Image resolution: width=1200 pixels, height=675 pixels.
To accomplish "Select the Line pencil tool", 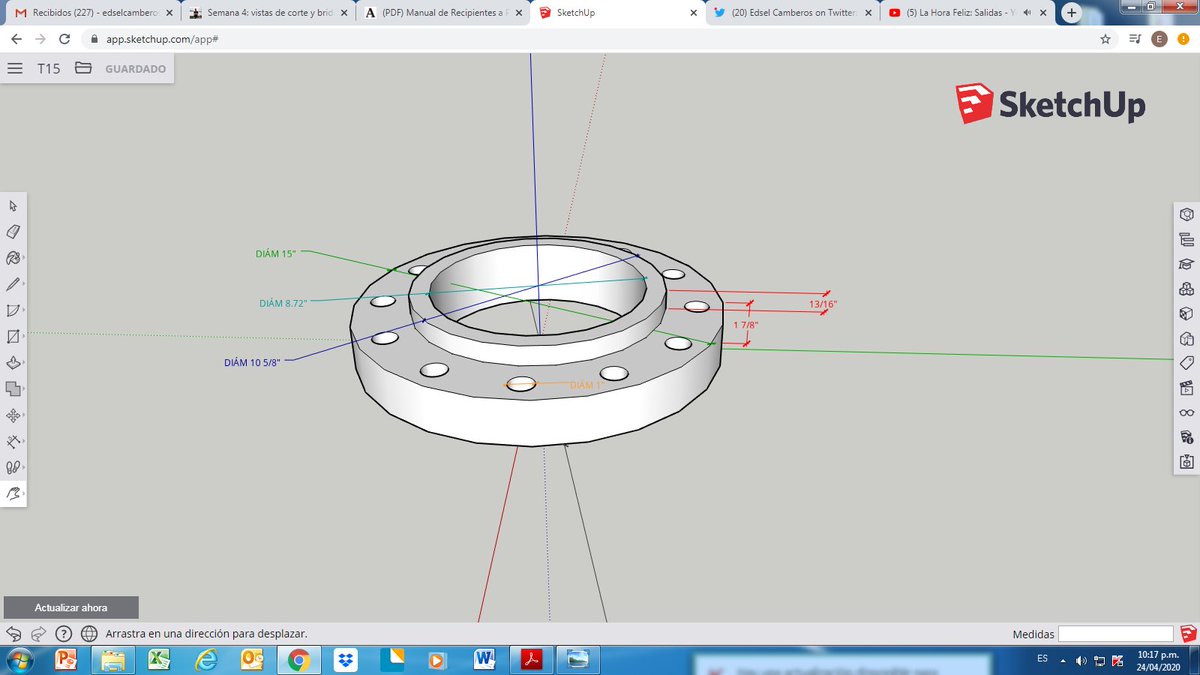I will [12, 283].
